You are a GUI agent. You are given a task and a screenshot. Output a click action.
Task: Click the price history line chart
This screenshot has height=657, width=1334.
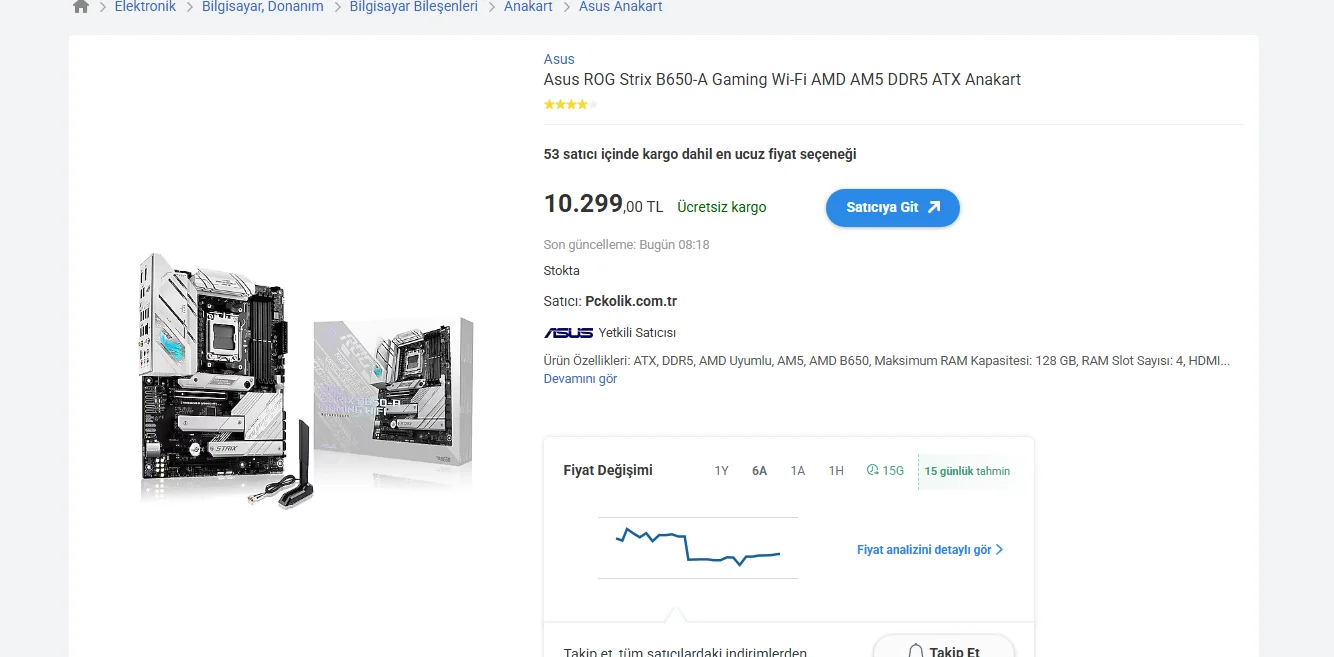pos(698,547)
